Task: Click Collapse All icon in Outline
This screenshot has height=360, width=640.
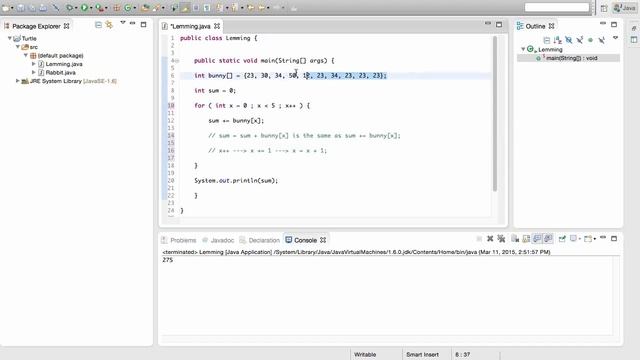Action: click(547, 40)
